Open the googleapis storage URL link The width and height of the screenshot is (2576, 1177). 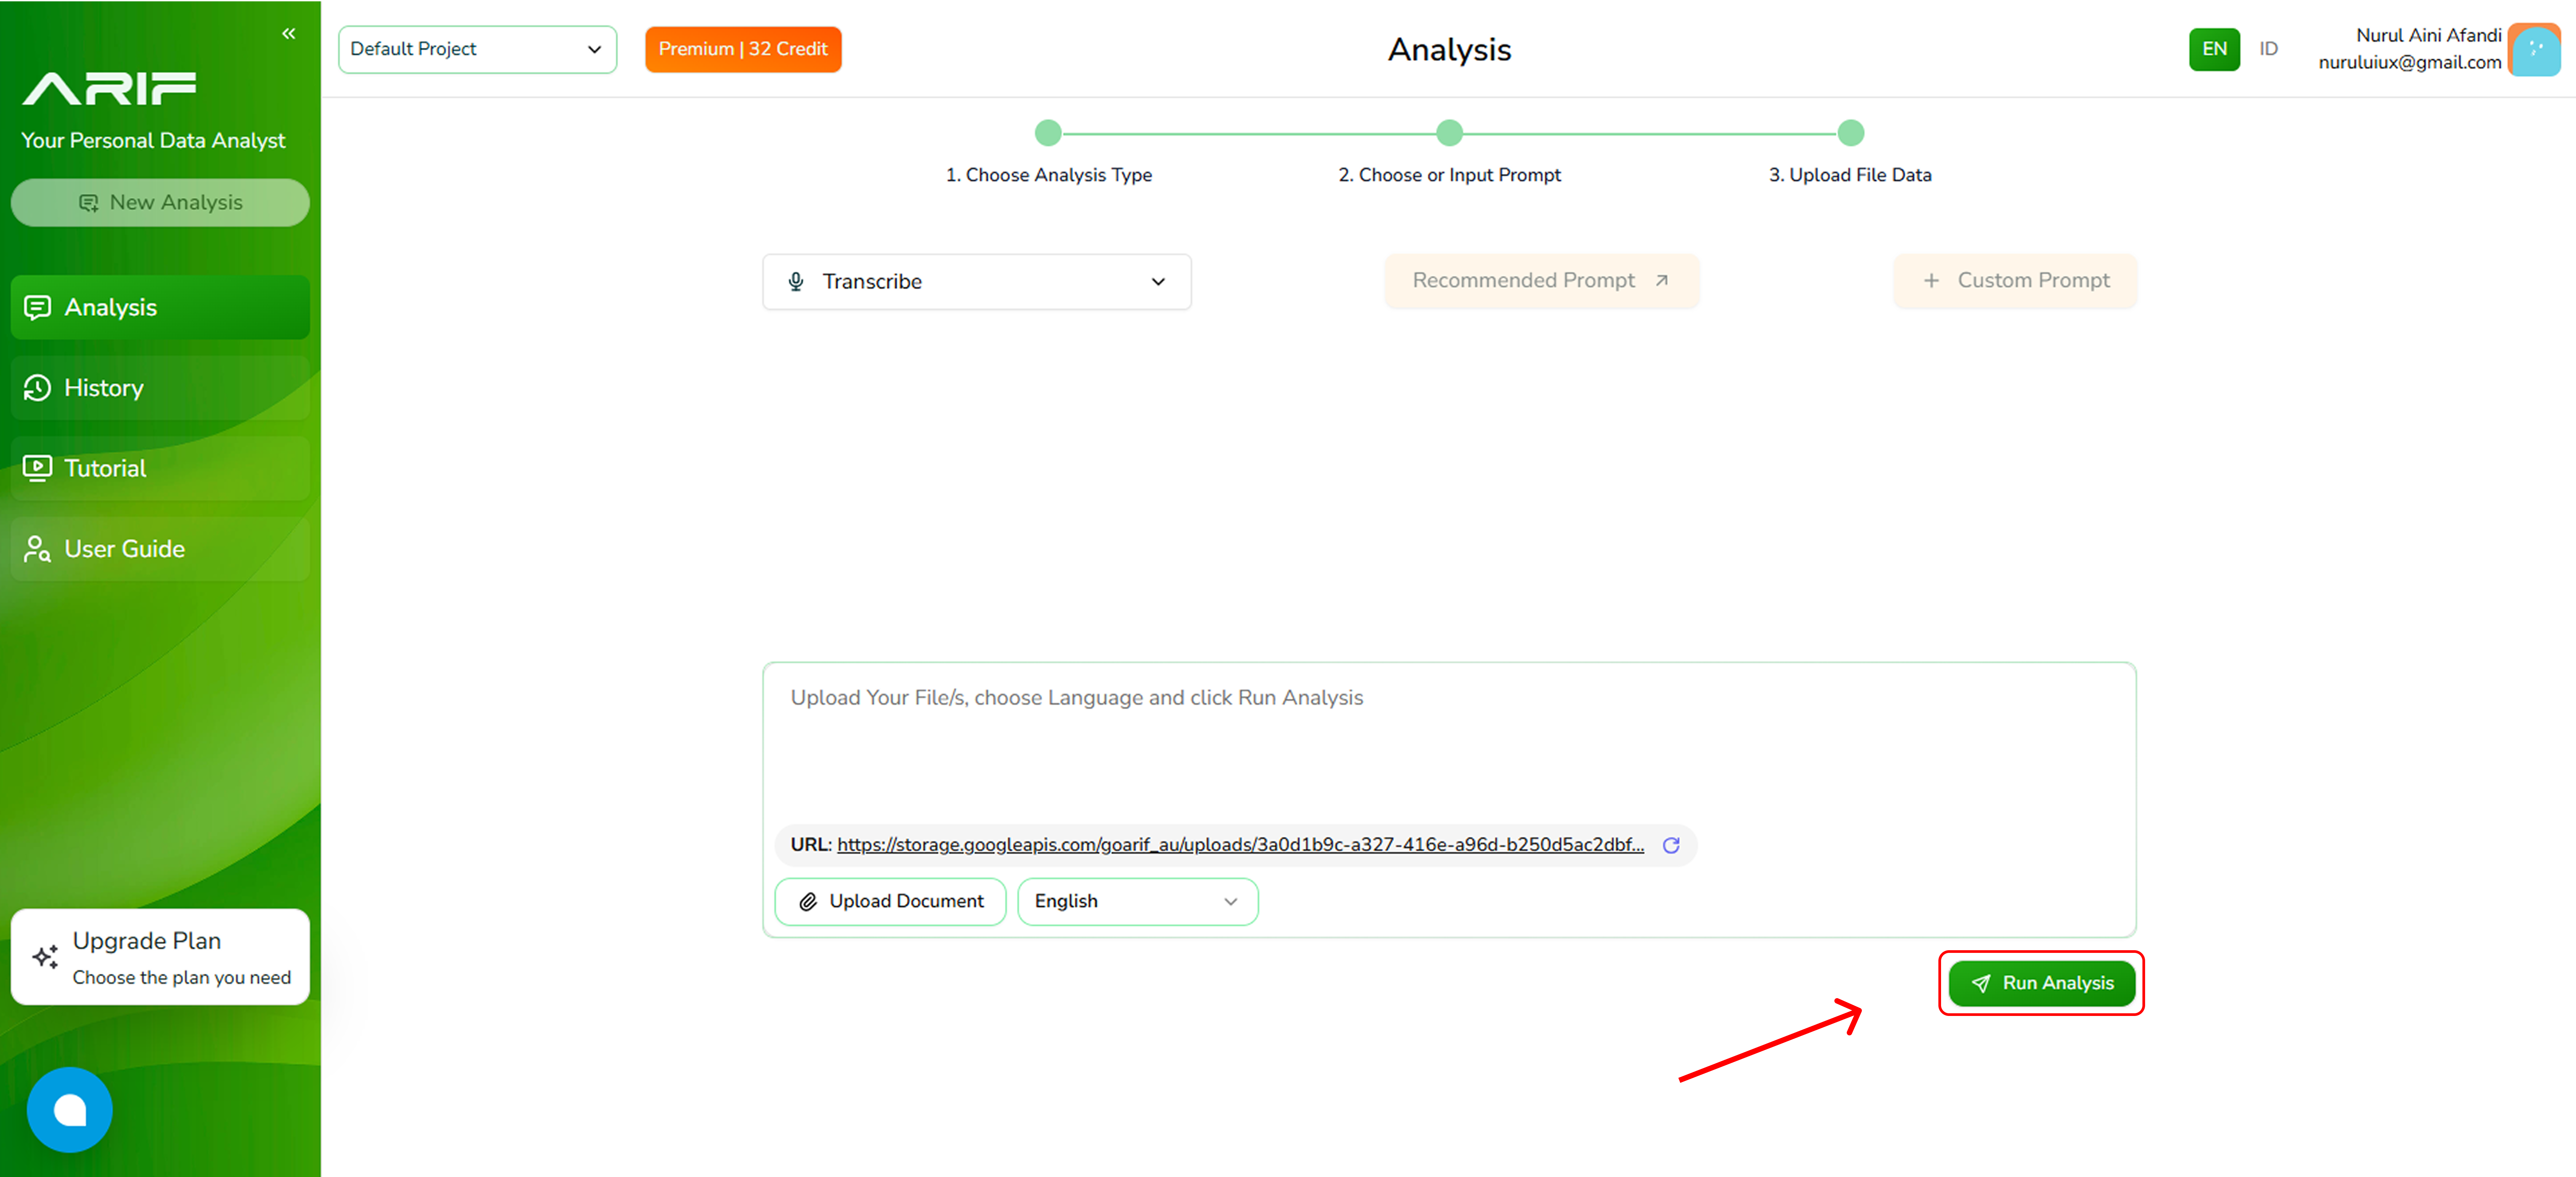(x=1240, y=845)
